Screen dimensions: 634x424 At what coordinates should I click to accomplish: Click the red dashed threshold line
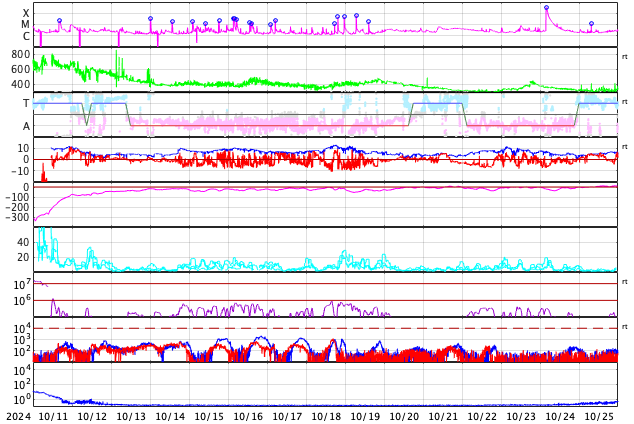300,328
